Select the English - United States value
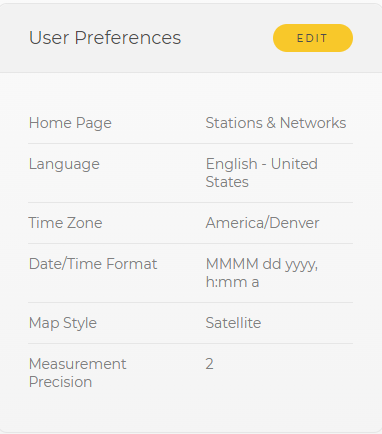This screenshot has height=434, width=382. 262,173
